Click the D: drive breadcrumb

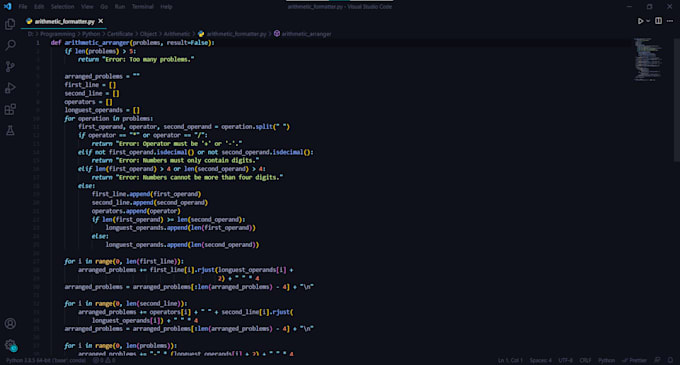30,34
